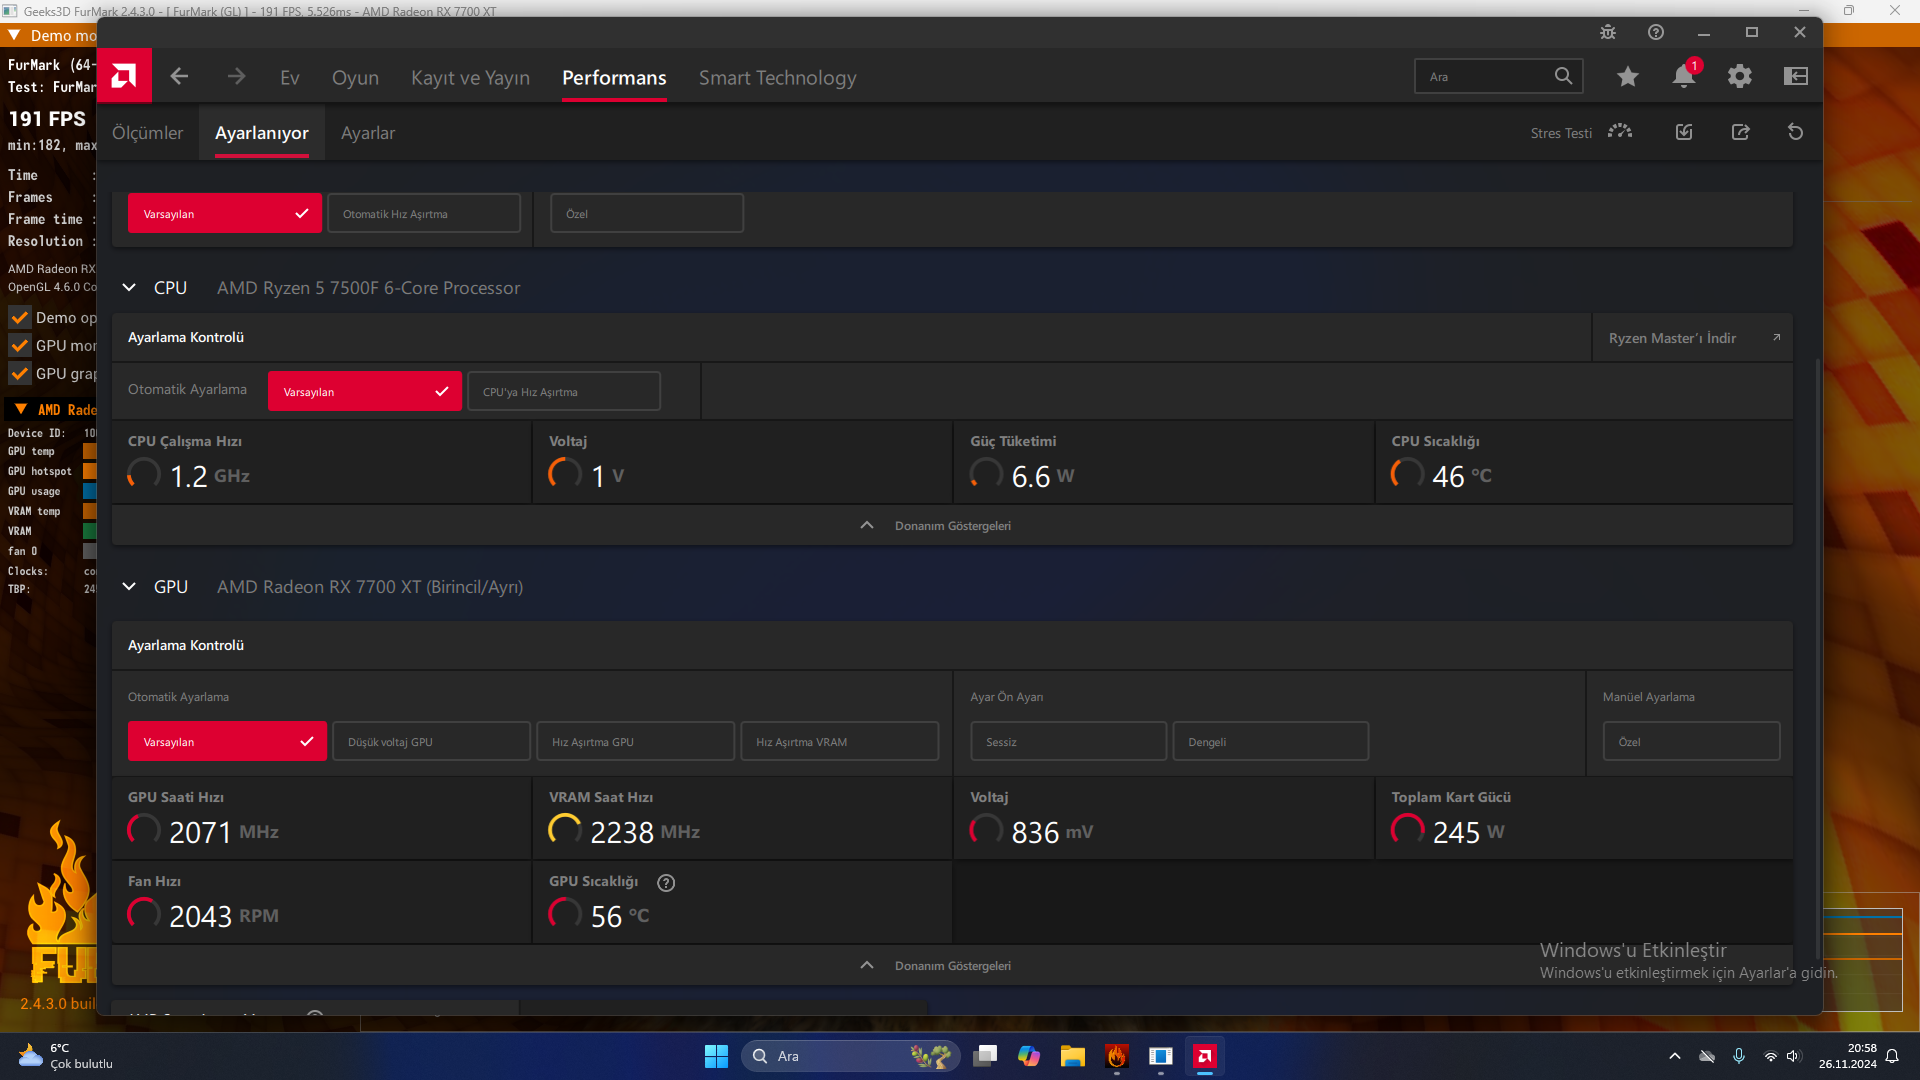Open Smart Technology tab

pos(777,77)
